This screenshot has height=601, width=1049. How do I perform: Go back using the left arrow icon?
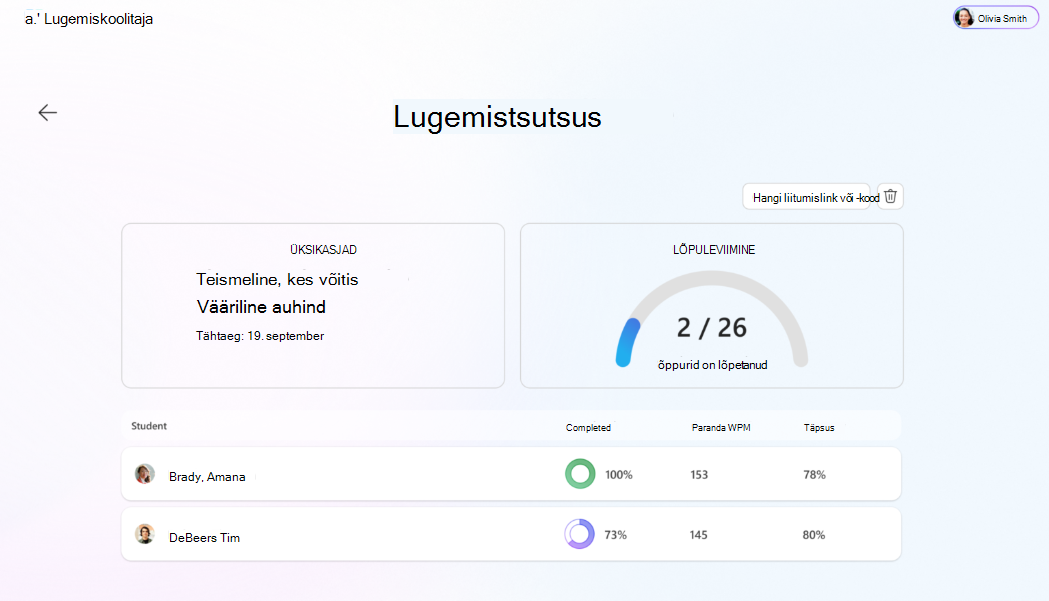coord(47,112)
